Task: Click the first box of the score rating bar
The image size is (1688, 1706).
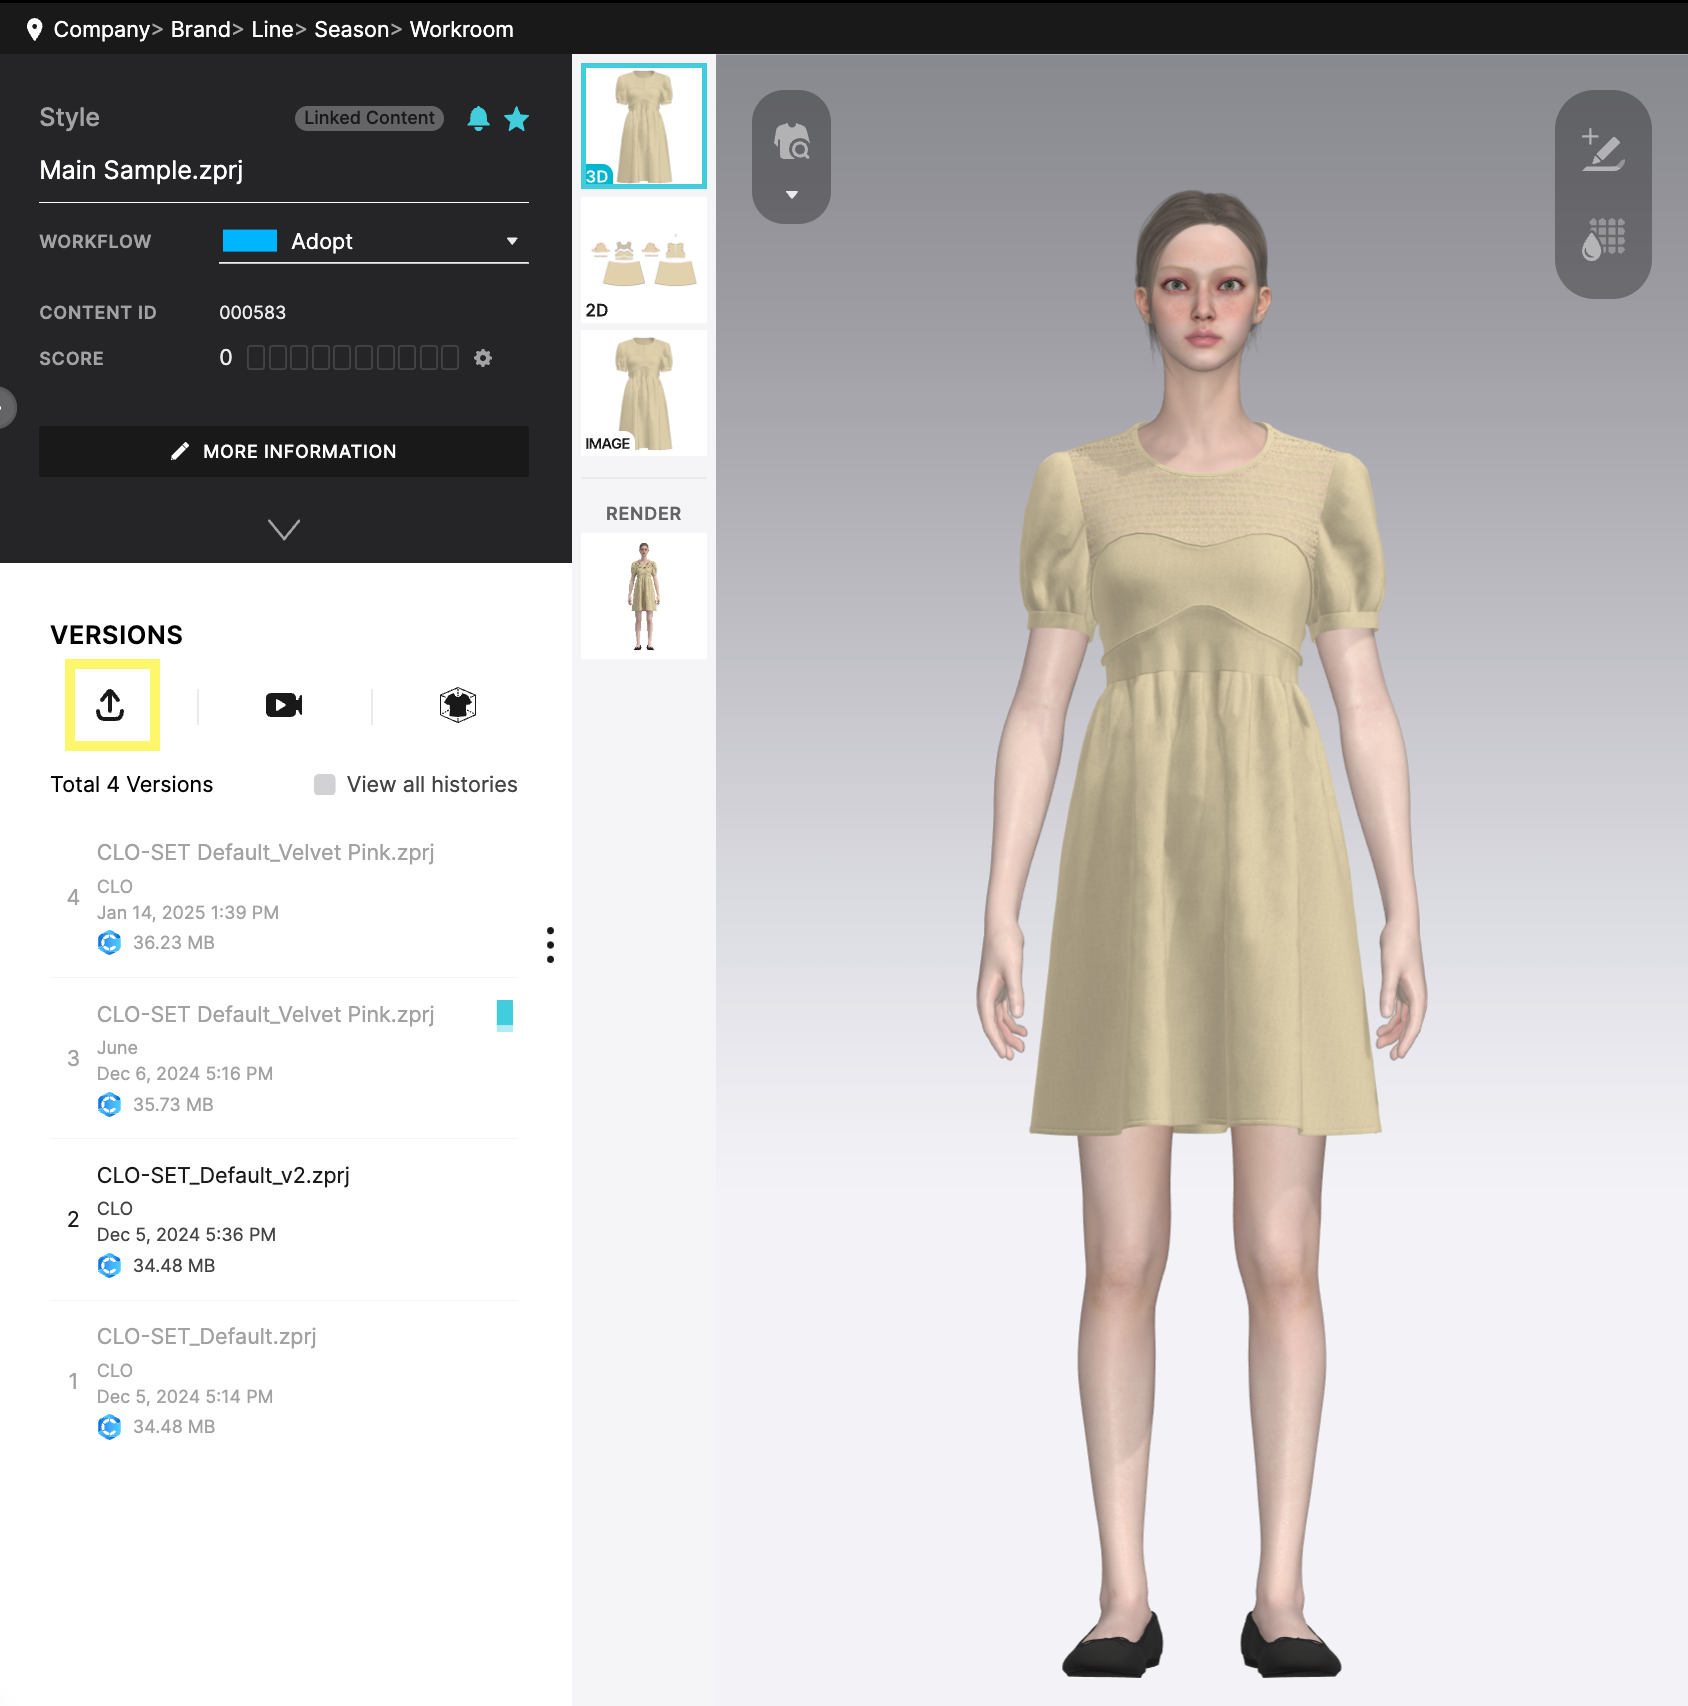Action: pos(257,357)
